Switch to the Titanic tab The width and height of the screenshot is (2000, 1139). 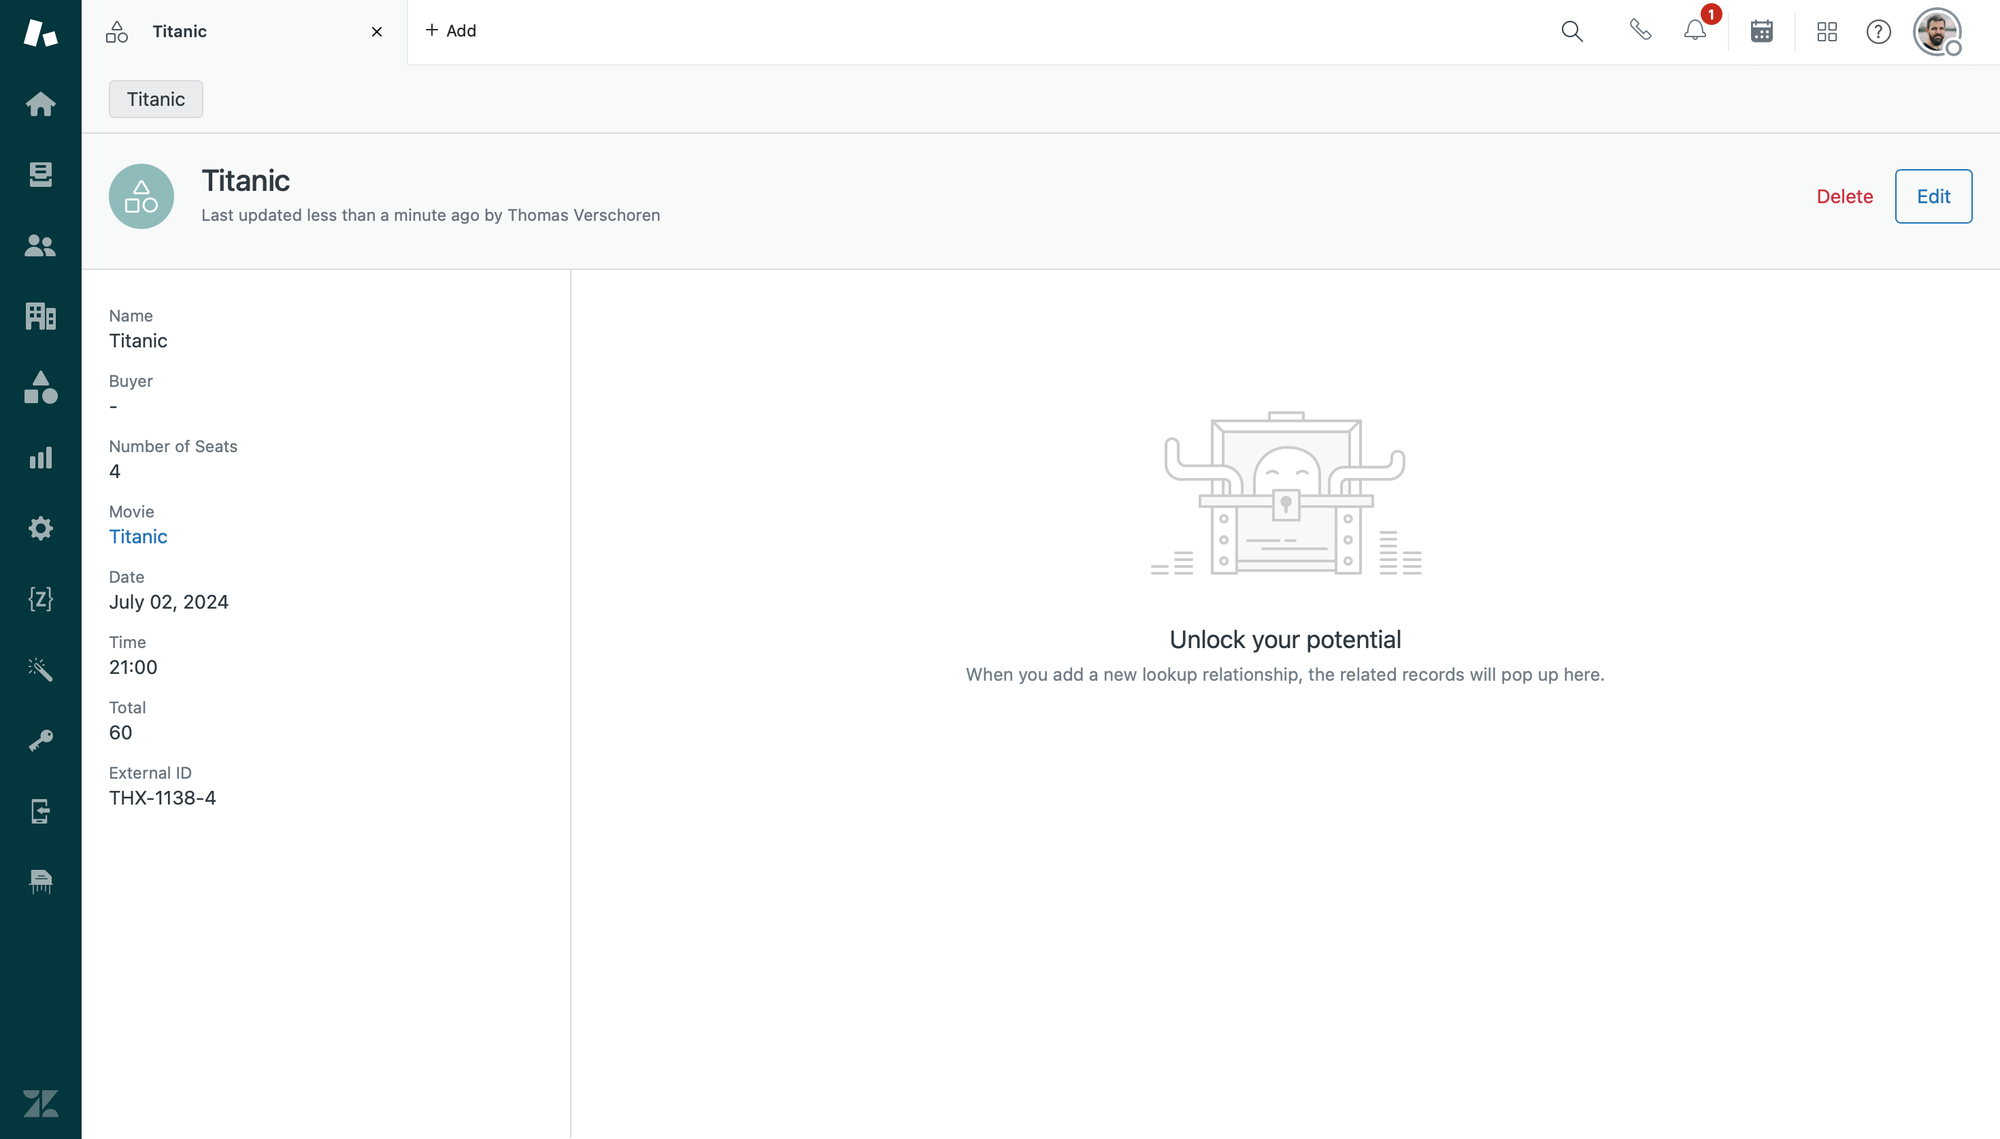(x=180, y=31)
